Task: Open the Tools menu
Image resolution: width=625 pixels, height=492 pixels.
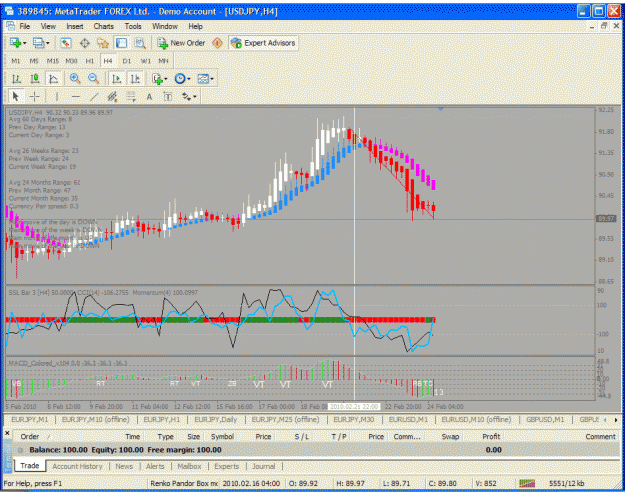Action: coord(133,26)
